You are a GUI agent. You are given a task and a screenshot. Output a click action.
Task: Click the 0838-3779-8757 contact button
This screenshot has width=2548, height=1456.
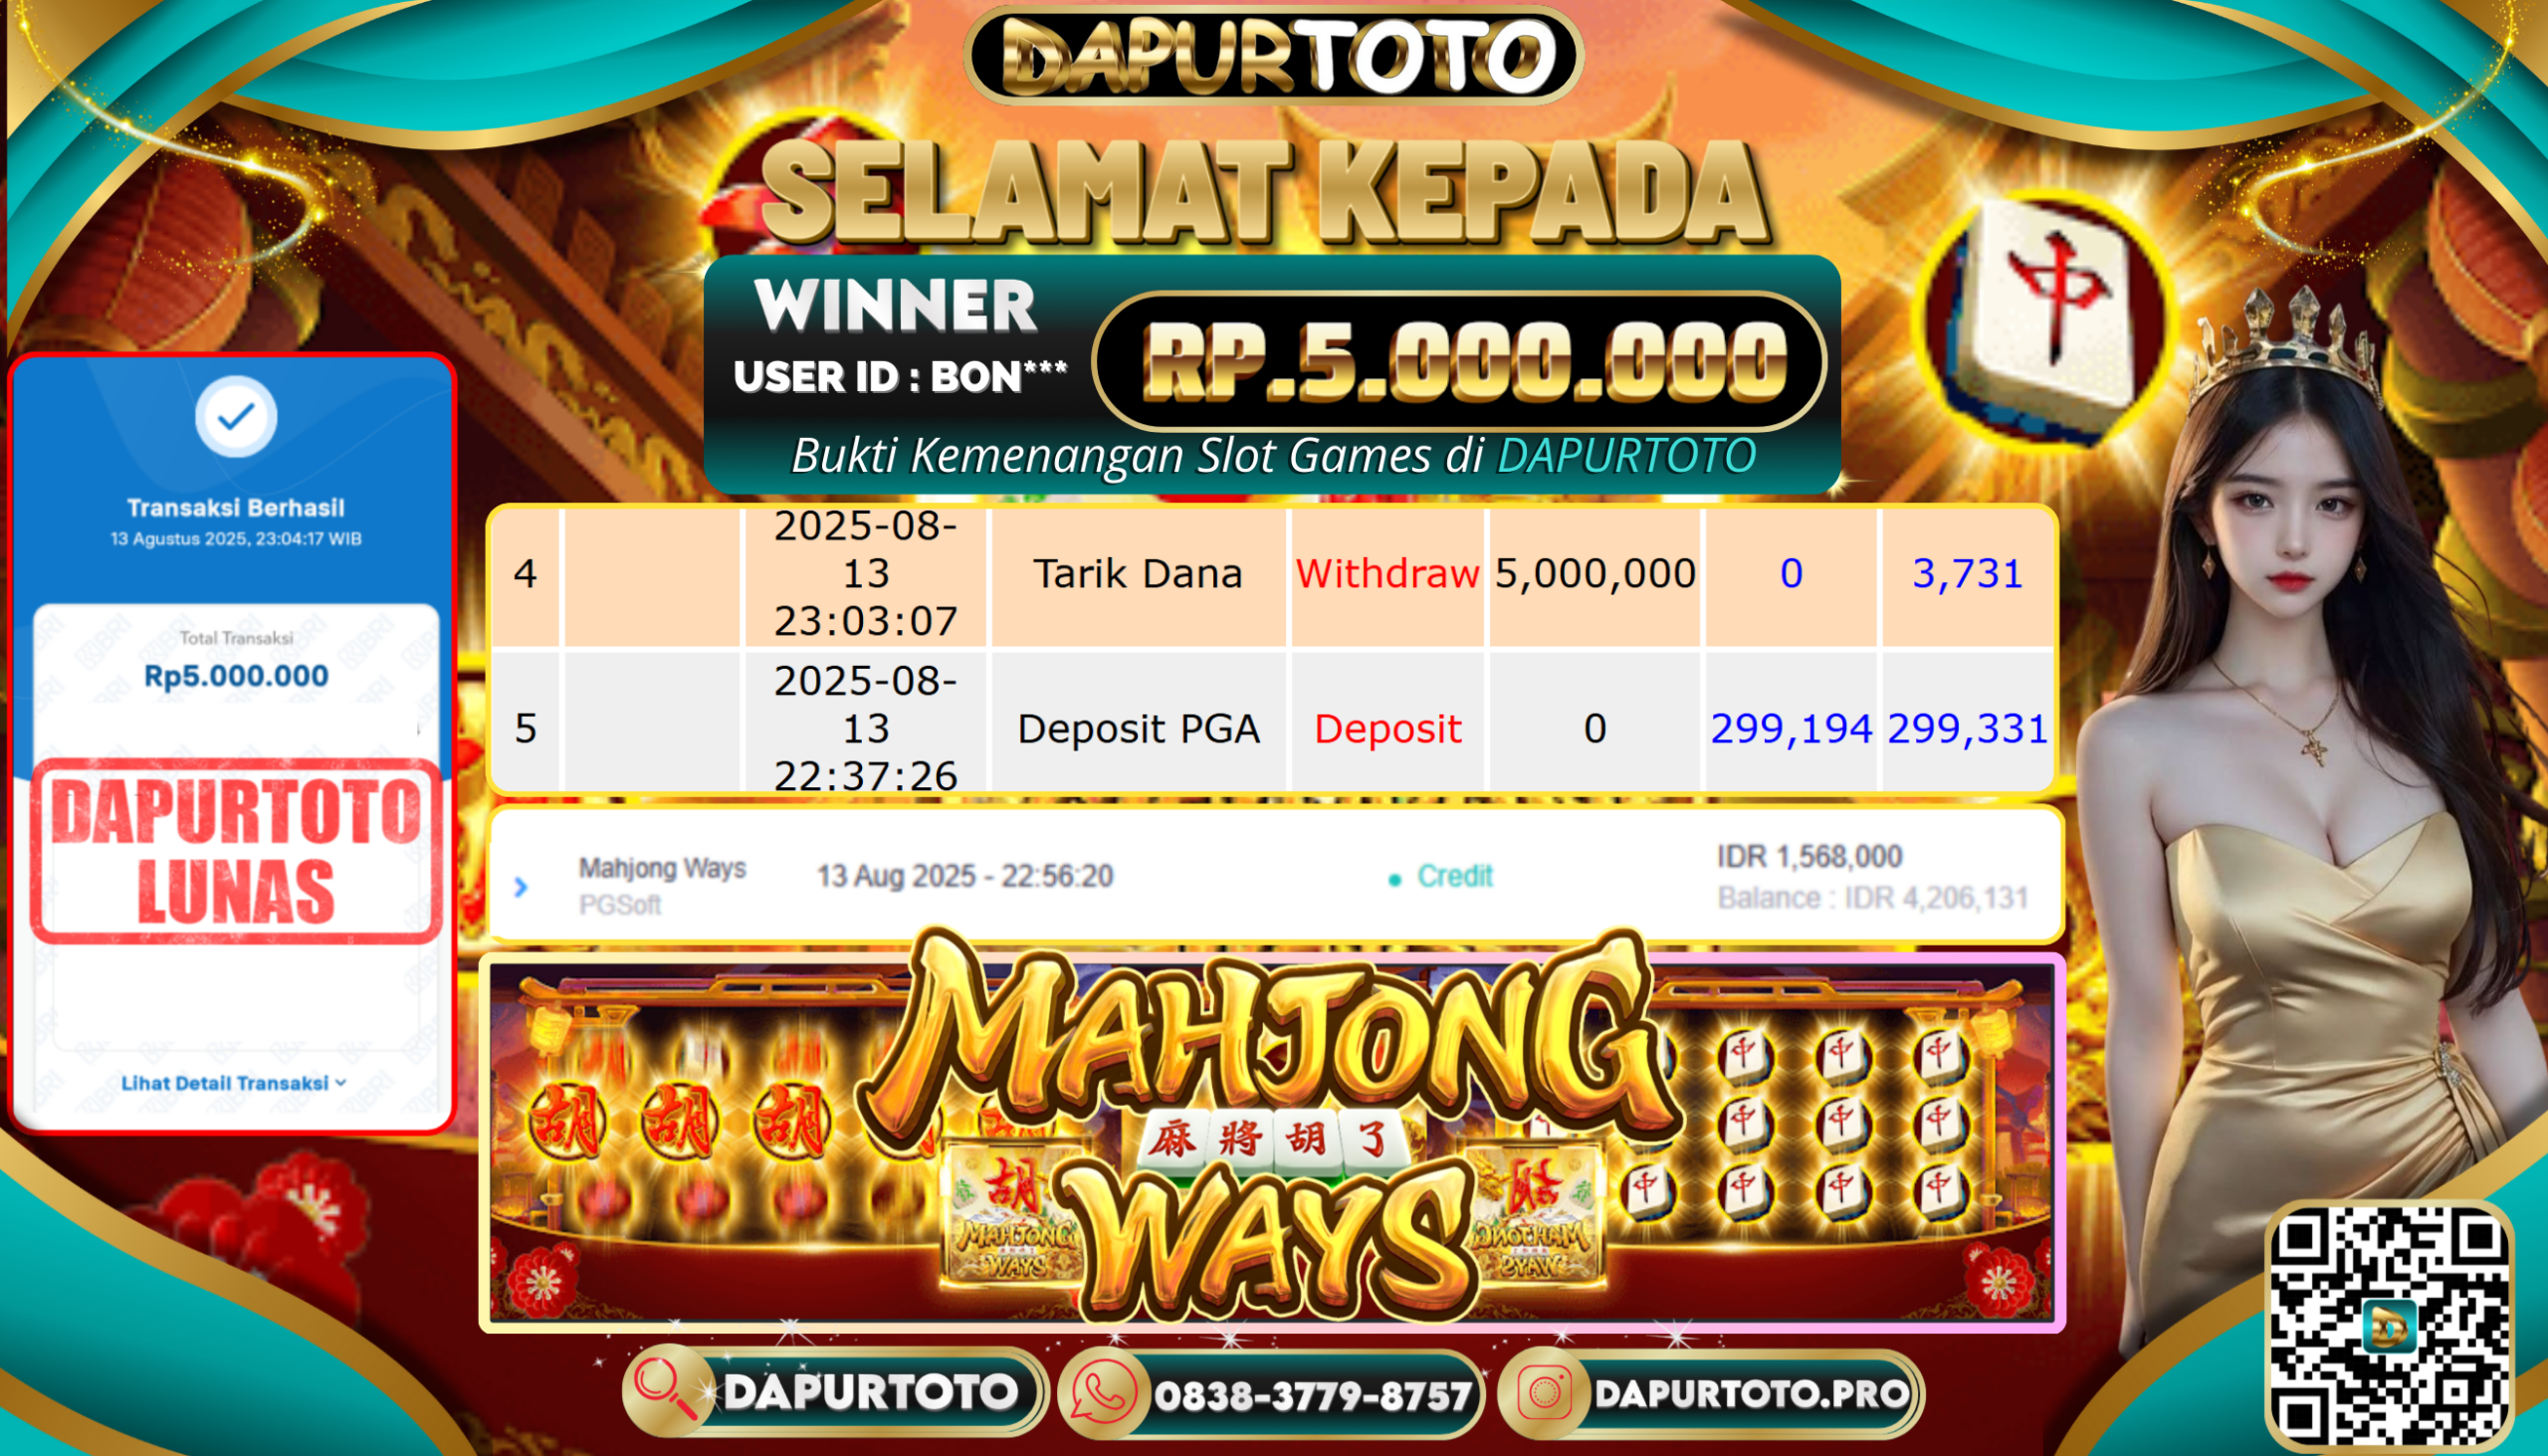click(1270, 1394)
